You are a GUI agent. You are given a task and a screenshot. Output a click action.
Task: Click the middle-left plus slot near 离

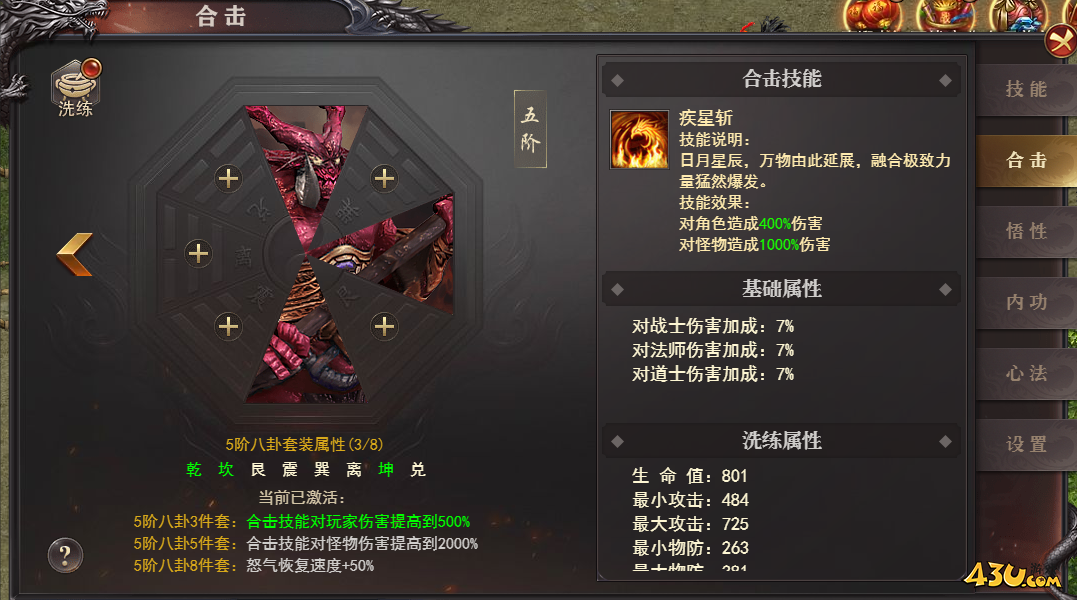pos(198,253)
